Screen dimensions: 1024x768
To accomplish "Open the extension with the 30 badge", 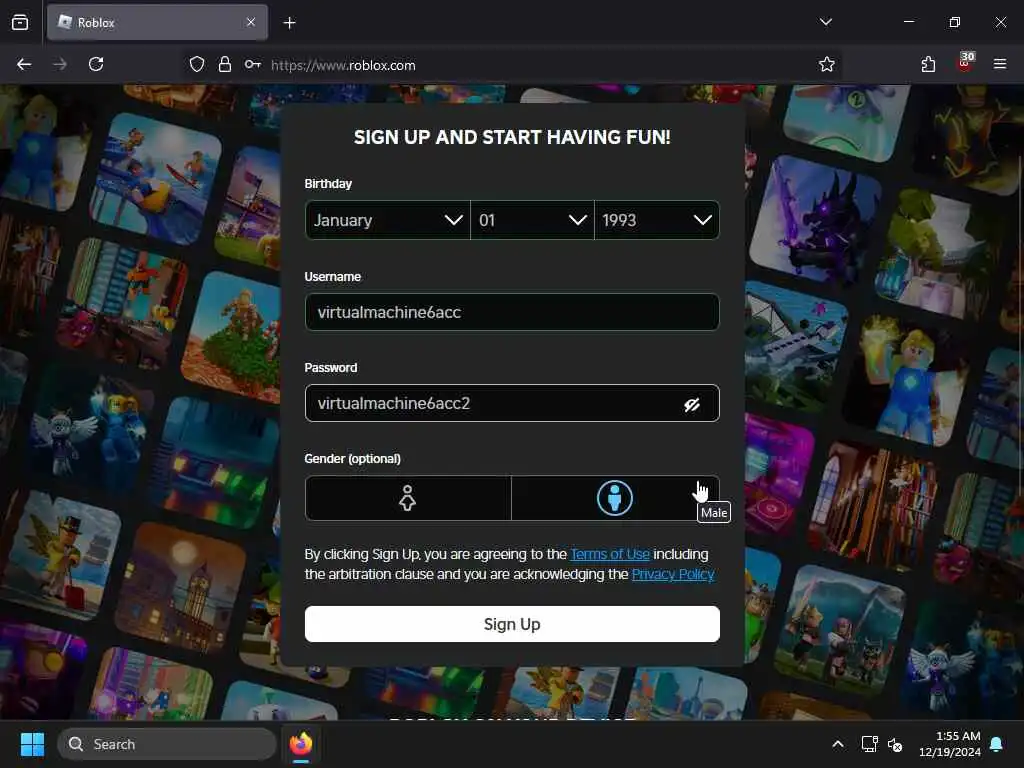I will (965, 62).
